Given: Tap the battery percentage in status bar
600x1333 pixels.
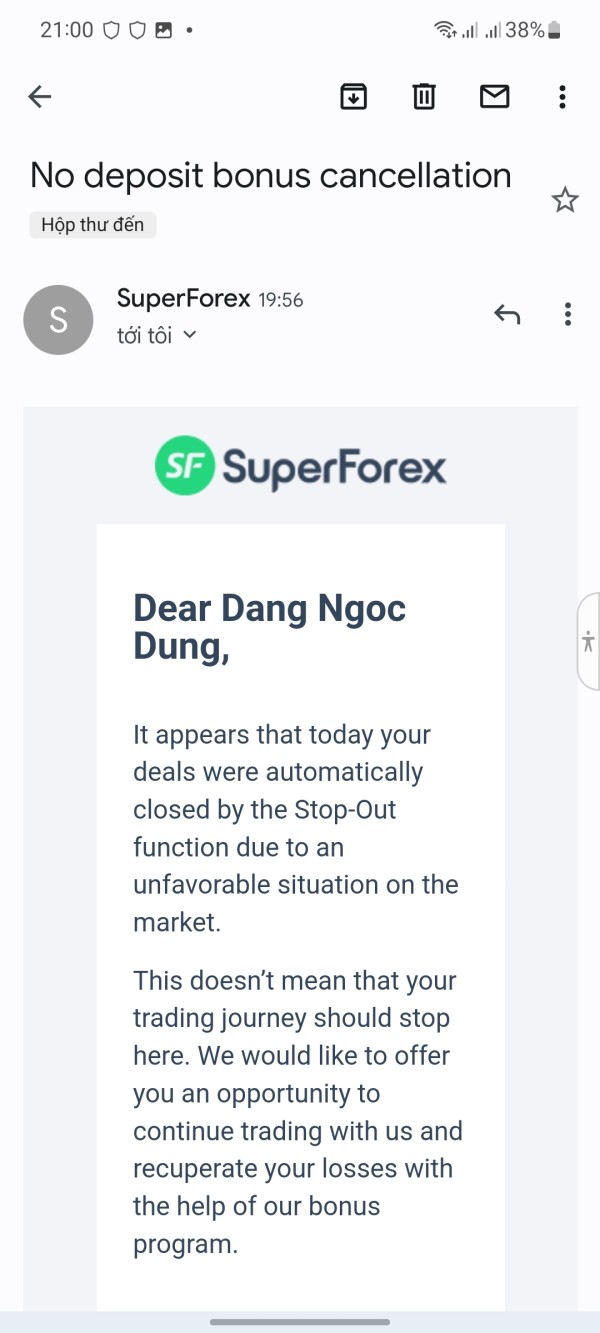Looking at the screenshot, I should click(524, 30).
